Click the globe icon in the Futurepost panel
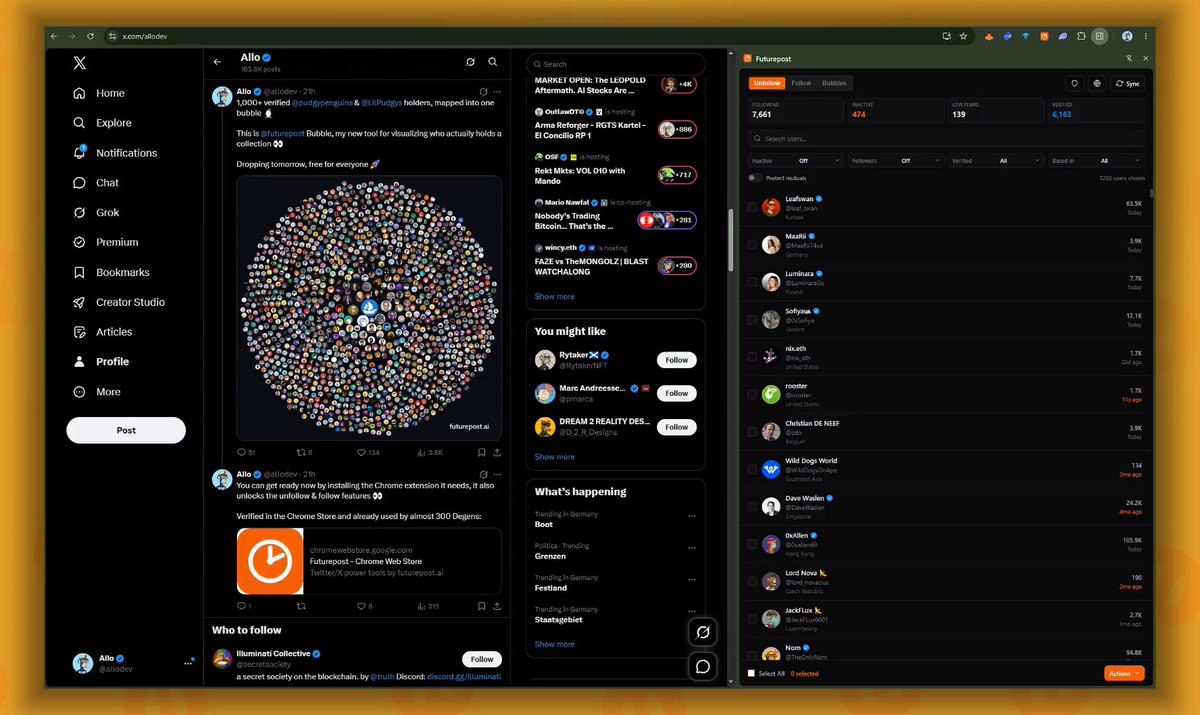1200x715 pixels. [1097, 83]
